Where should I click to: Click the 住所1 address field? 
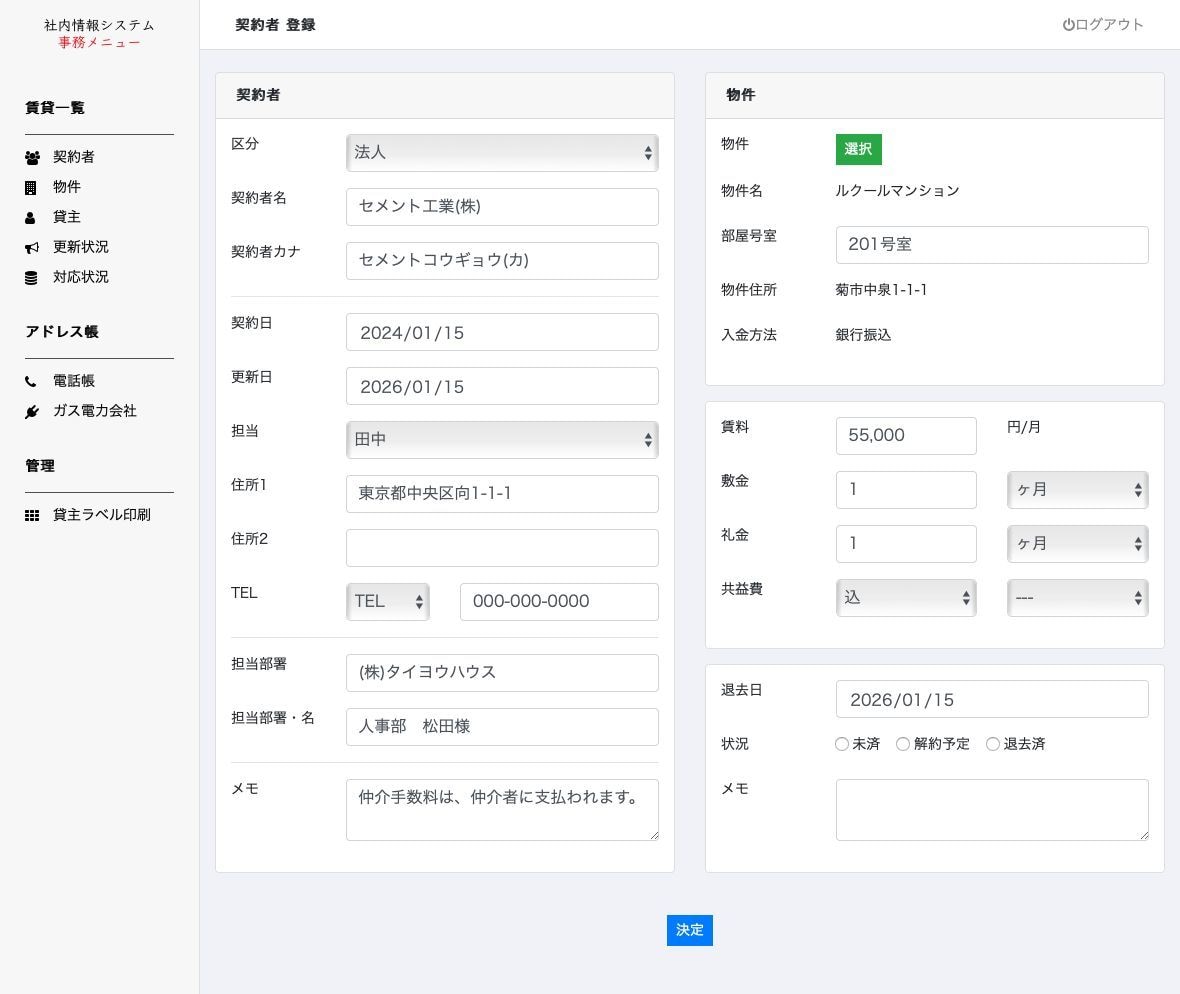pyautogui.click(x=502, y=494)
